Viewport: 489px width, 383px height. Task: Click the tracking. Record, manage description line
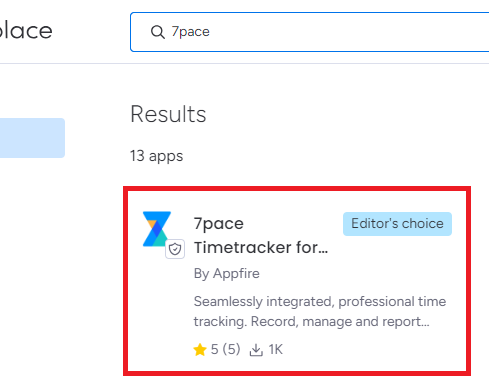(x=312, y=322)
